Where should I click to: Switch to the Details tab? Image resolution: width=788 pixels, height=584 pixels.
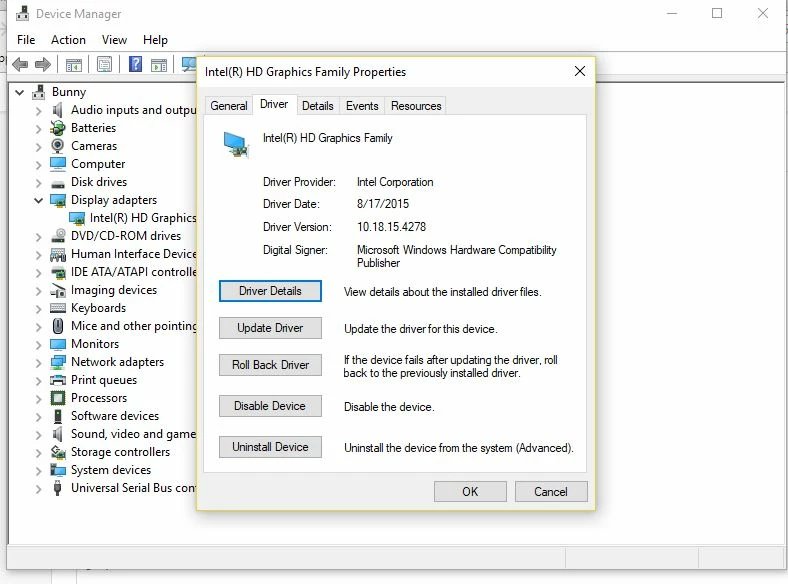(x=318, y=106)
